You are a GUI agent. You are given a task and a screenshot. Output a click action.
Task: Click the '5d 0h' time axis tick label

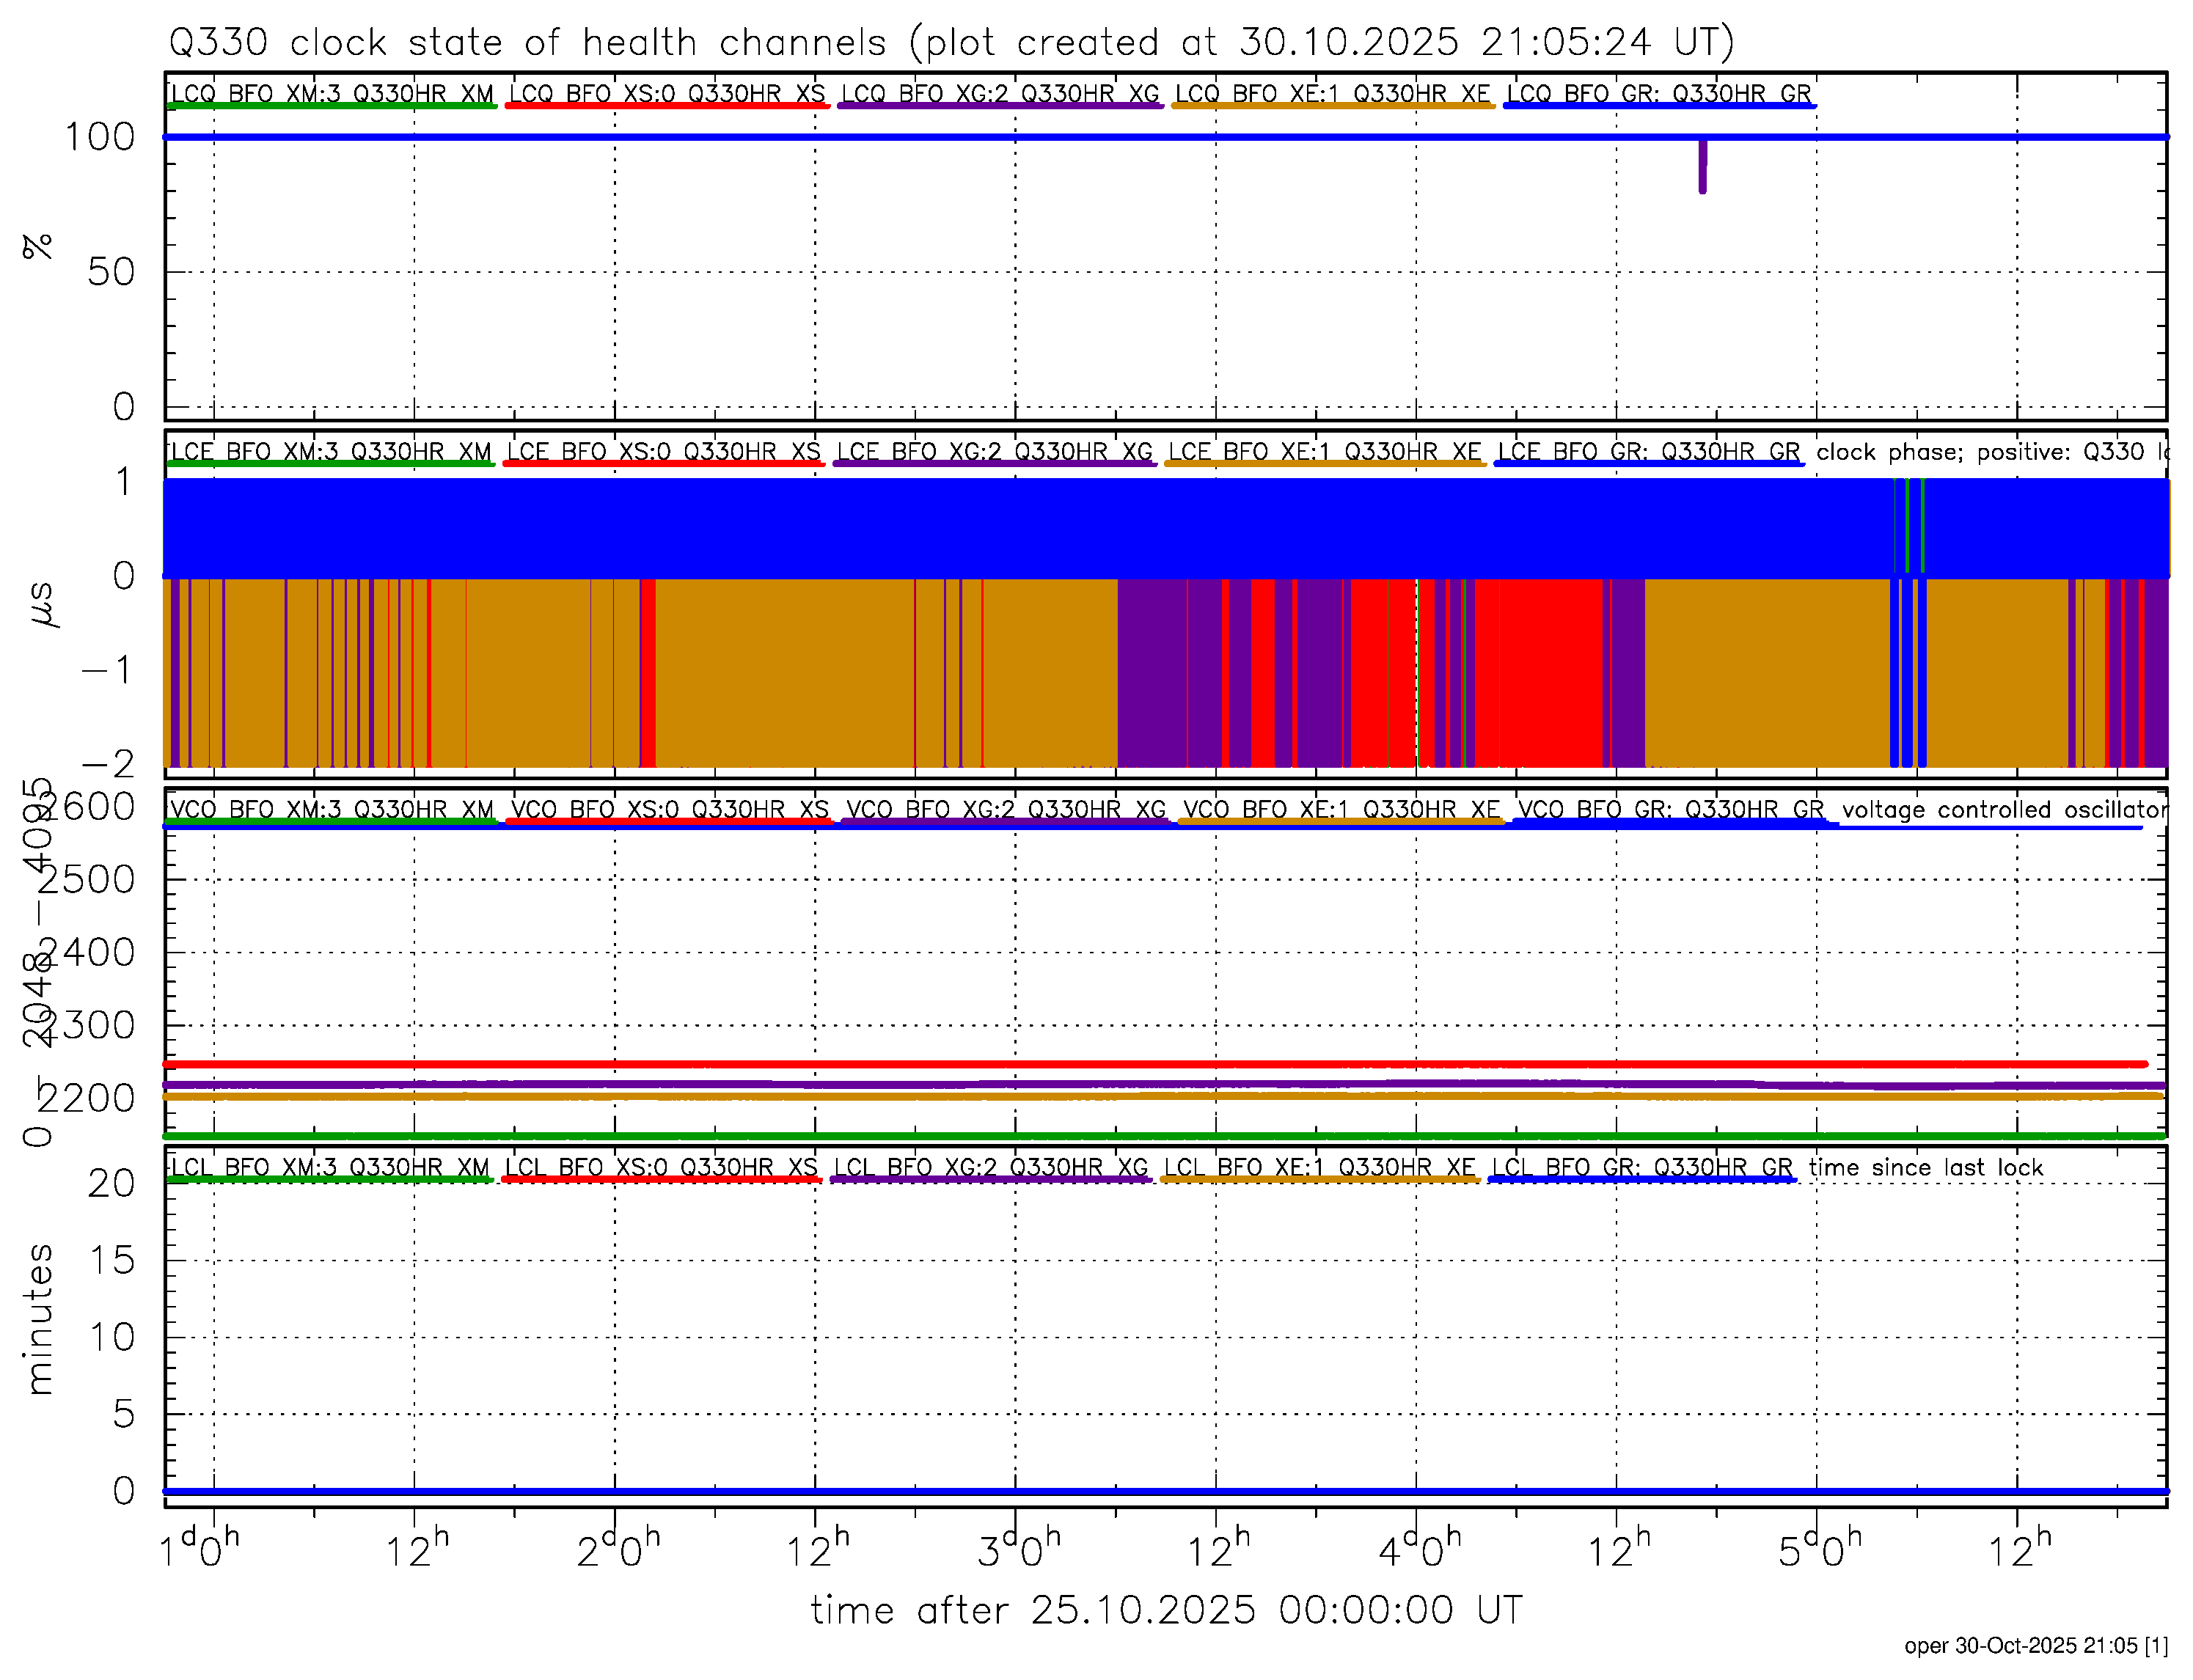coord(1818,1551)
